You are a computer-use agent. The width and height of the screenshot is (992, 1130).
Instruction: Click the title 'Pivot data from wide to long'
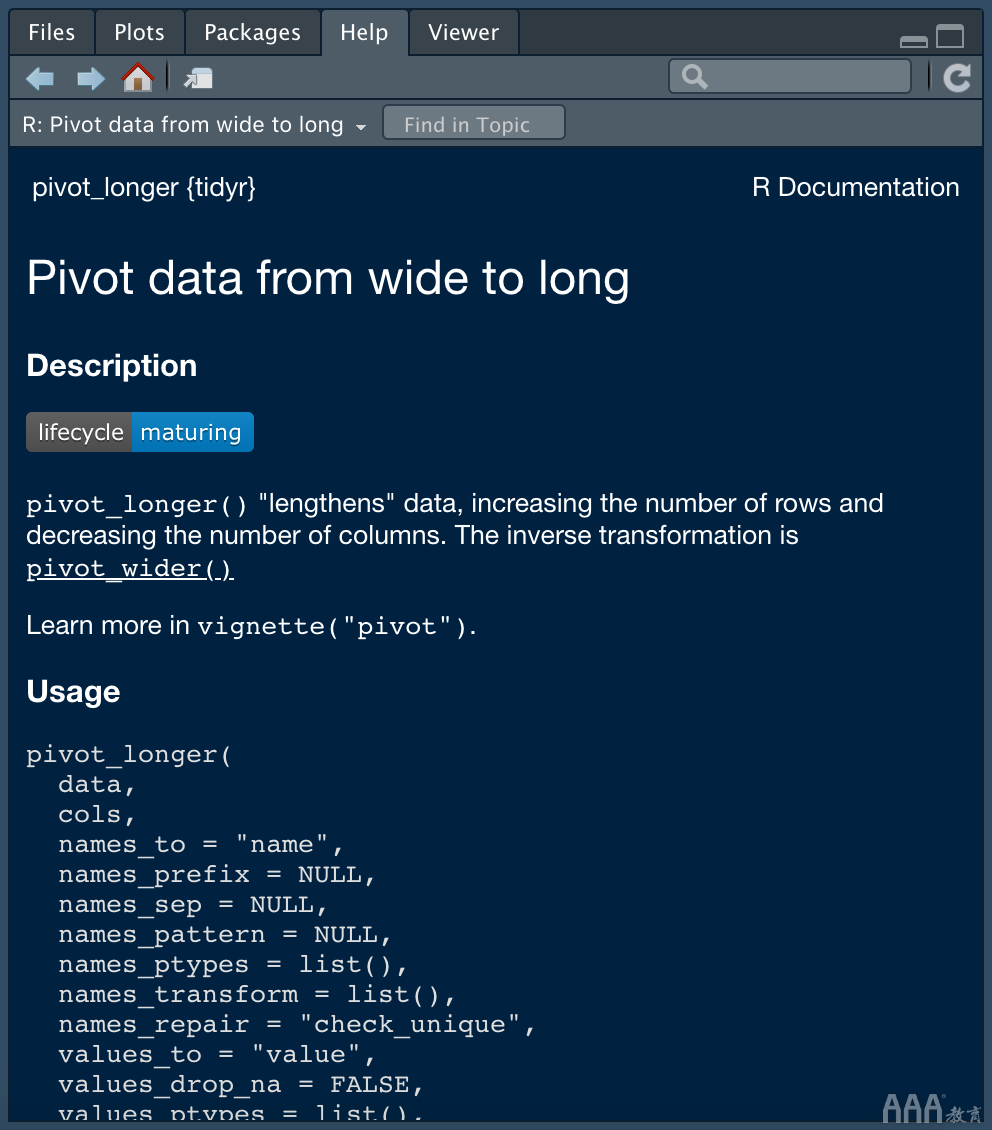pos(329,278)
